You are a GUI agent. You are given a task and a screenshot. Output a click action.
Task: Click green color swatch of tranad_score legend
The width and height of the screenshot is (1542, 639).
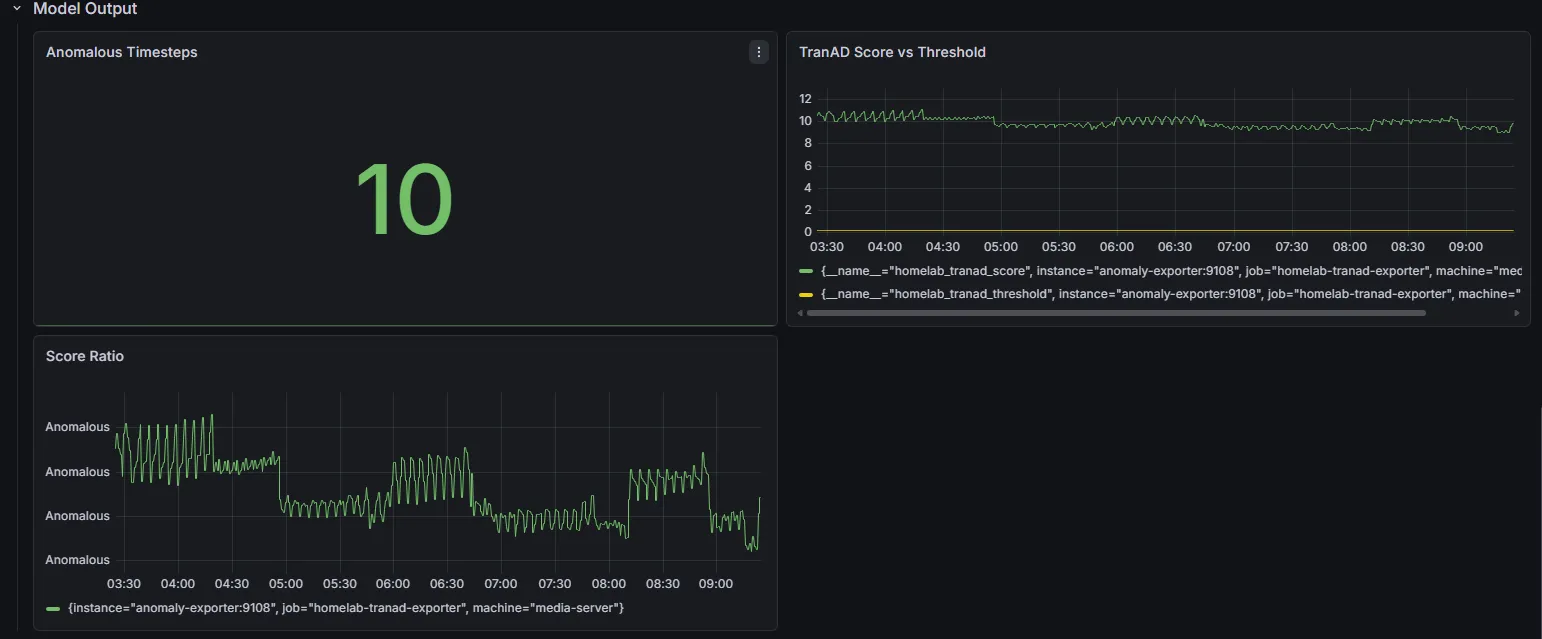pyautogui.click(x=806, y=271)
